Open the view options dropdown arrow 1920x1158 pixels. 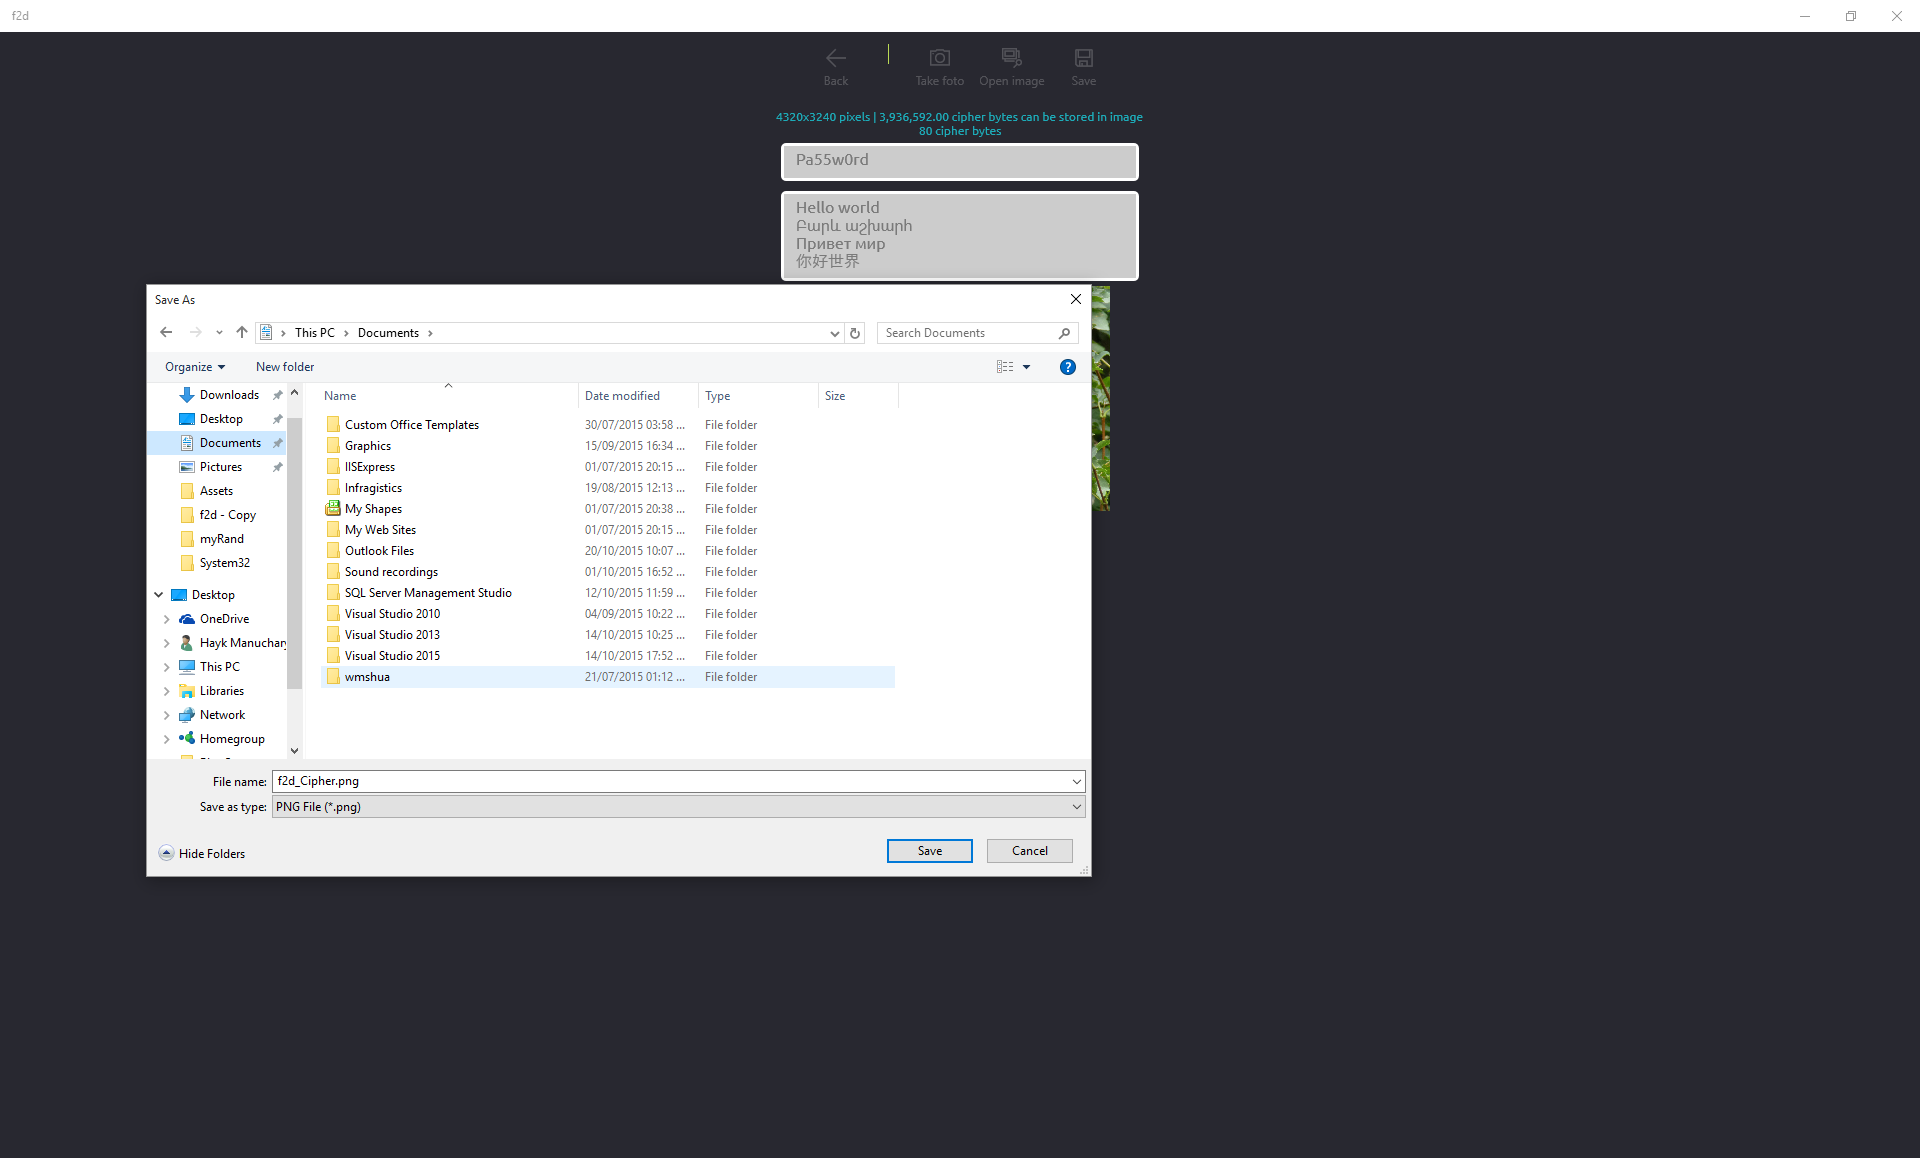pos(1026,368)
